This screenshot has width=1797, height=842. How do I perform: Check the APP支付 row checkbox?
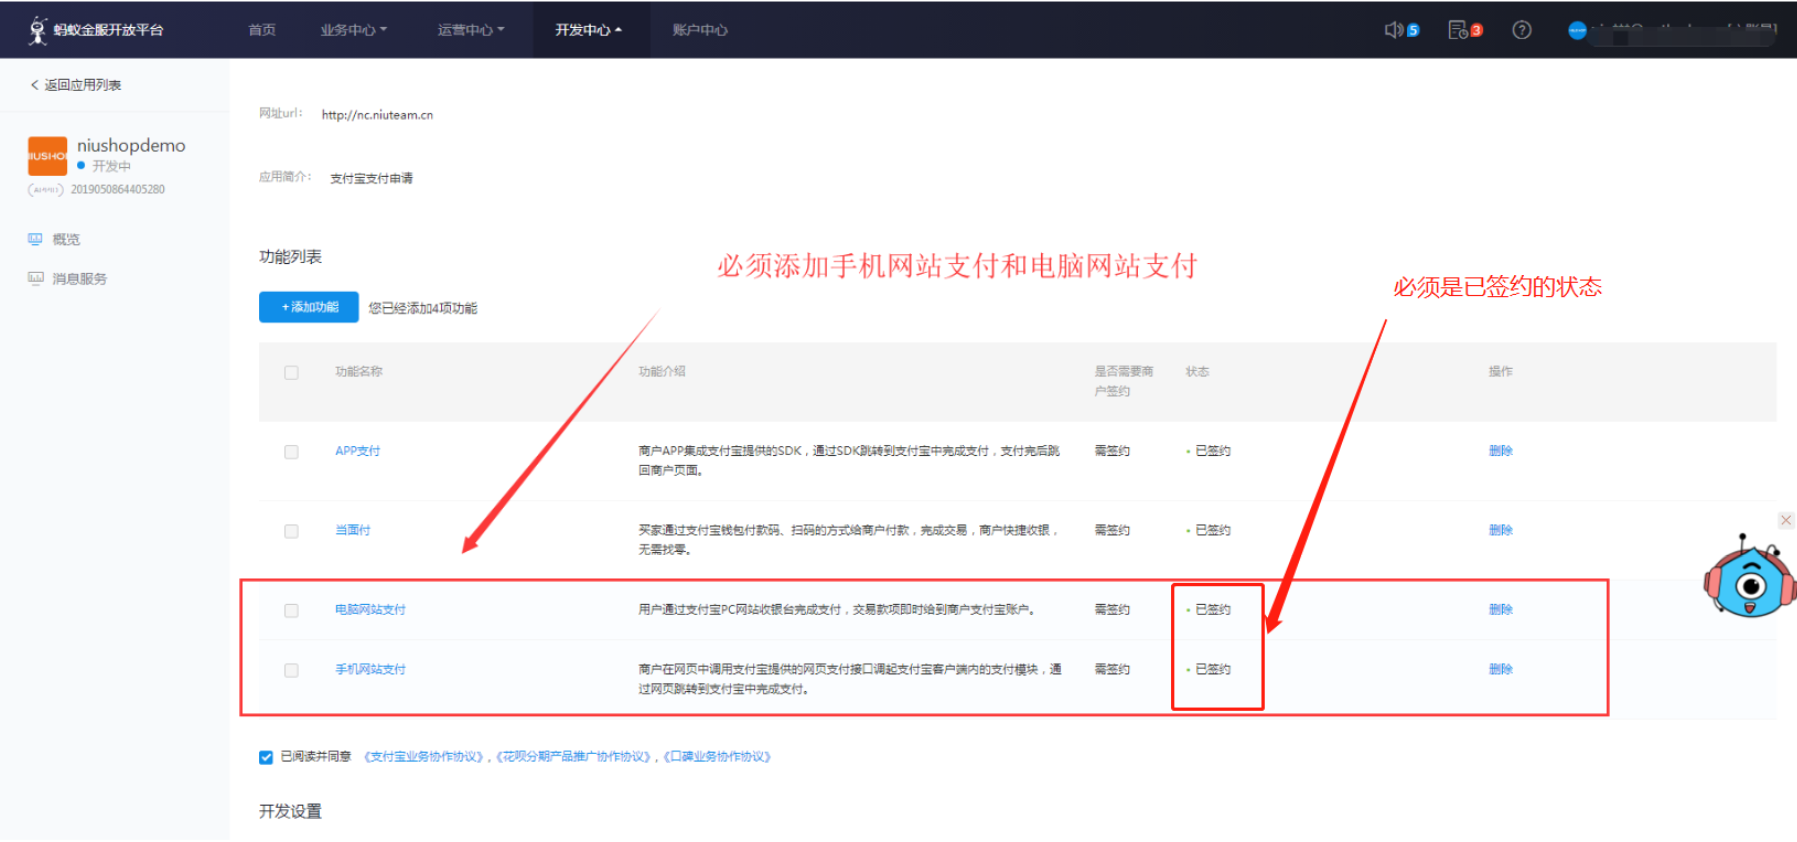click(291, 452)
